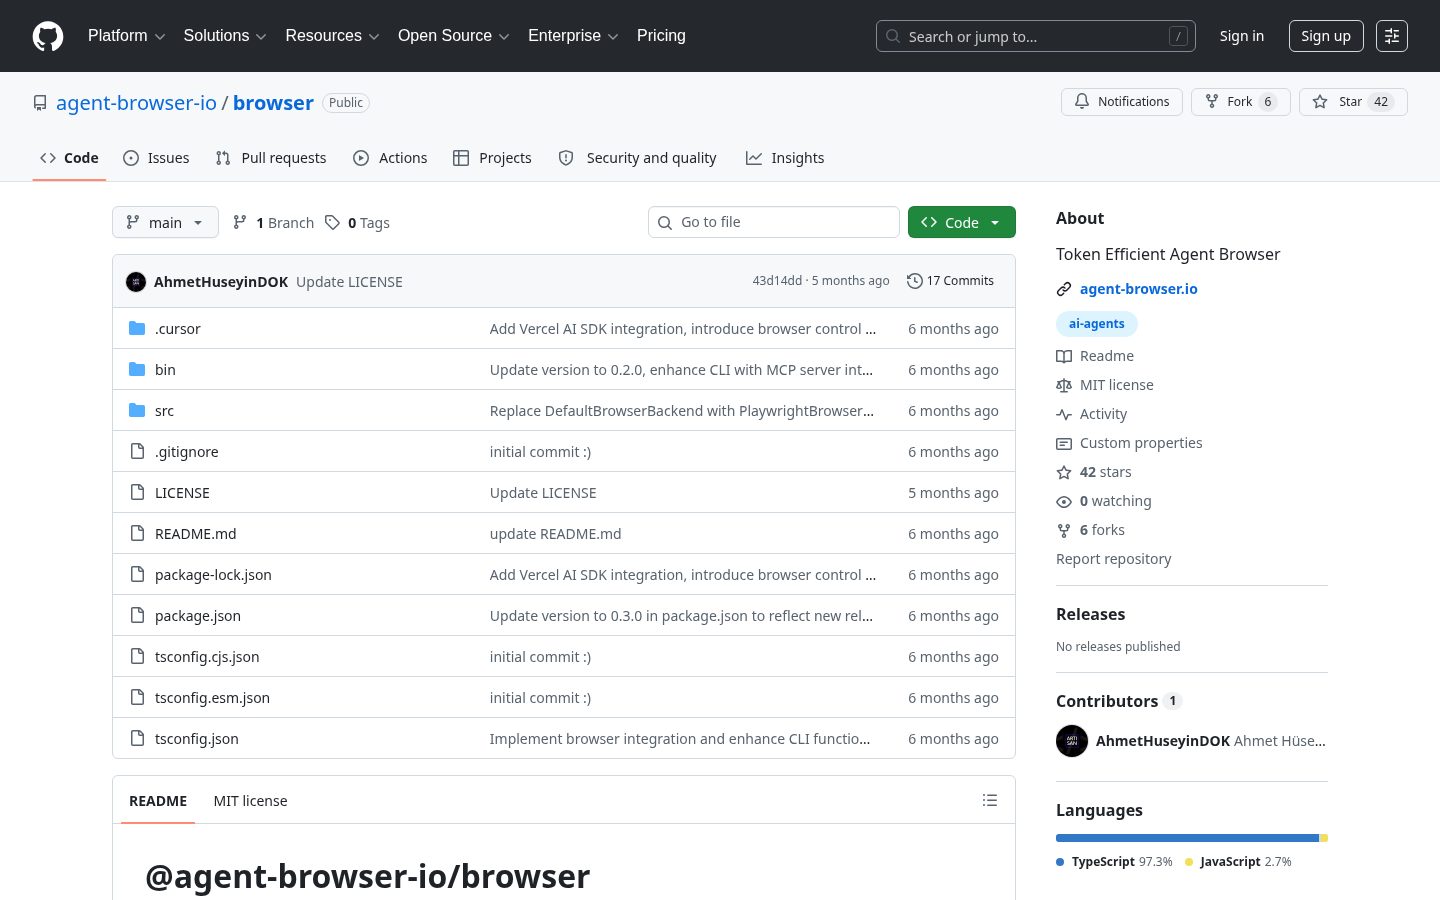This screenshot has height=900, width=1440.
Task: Open the Pricing link
Action: click(661, 36)
